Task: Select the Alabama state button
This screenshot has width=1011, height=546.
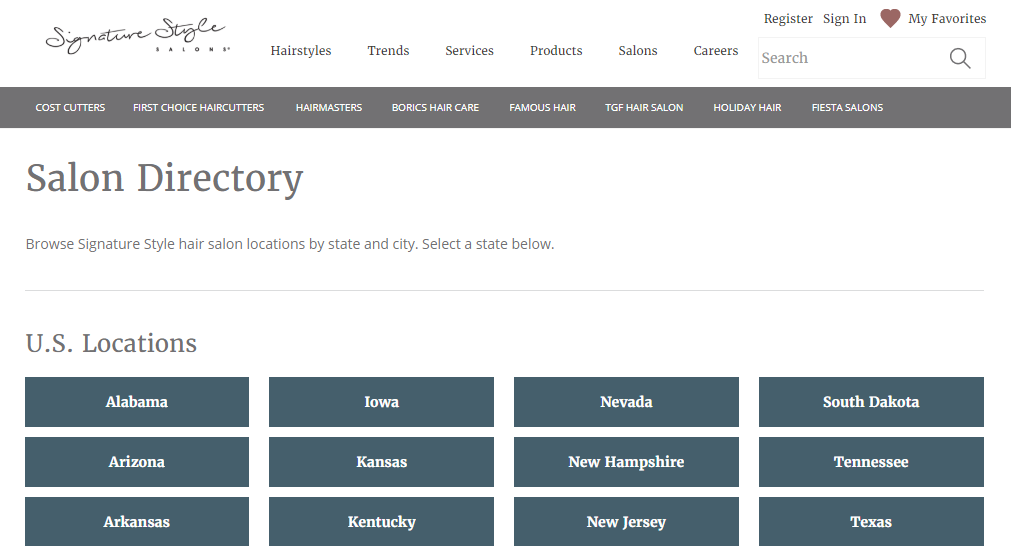Action: coord(137,402)
